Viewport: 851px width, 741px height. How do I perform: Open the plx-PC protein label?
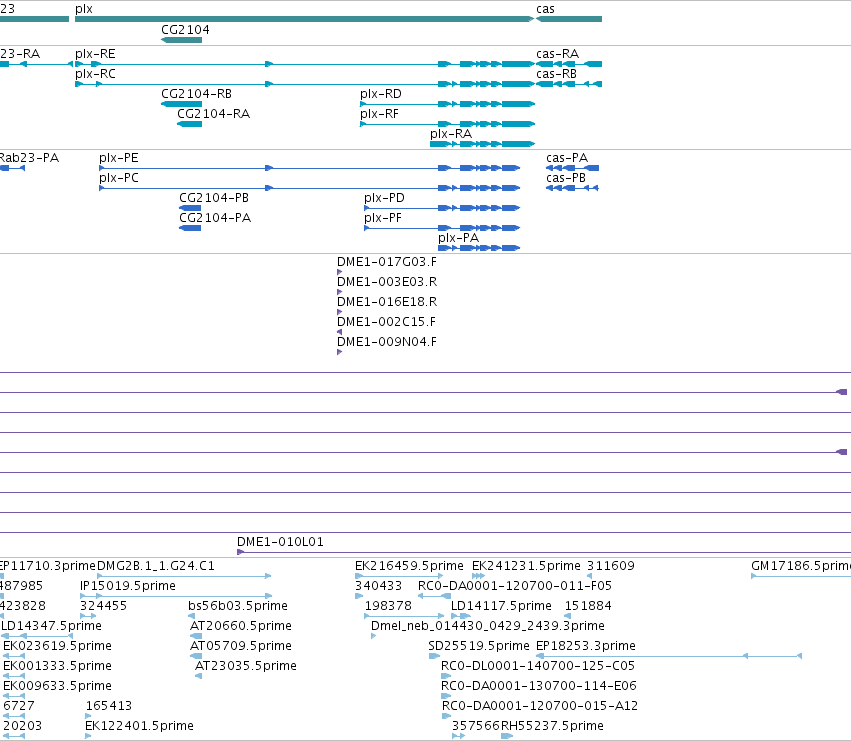[x=119, y=178]
